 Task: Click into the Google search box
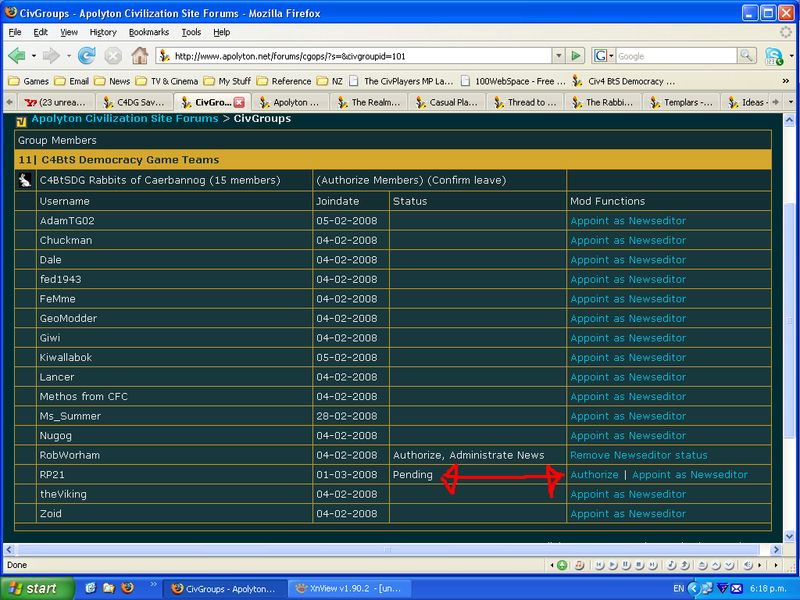680,56
